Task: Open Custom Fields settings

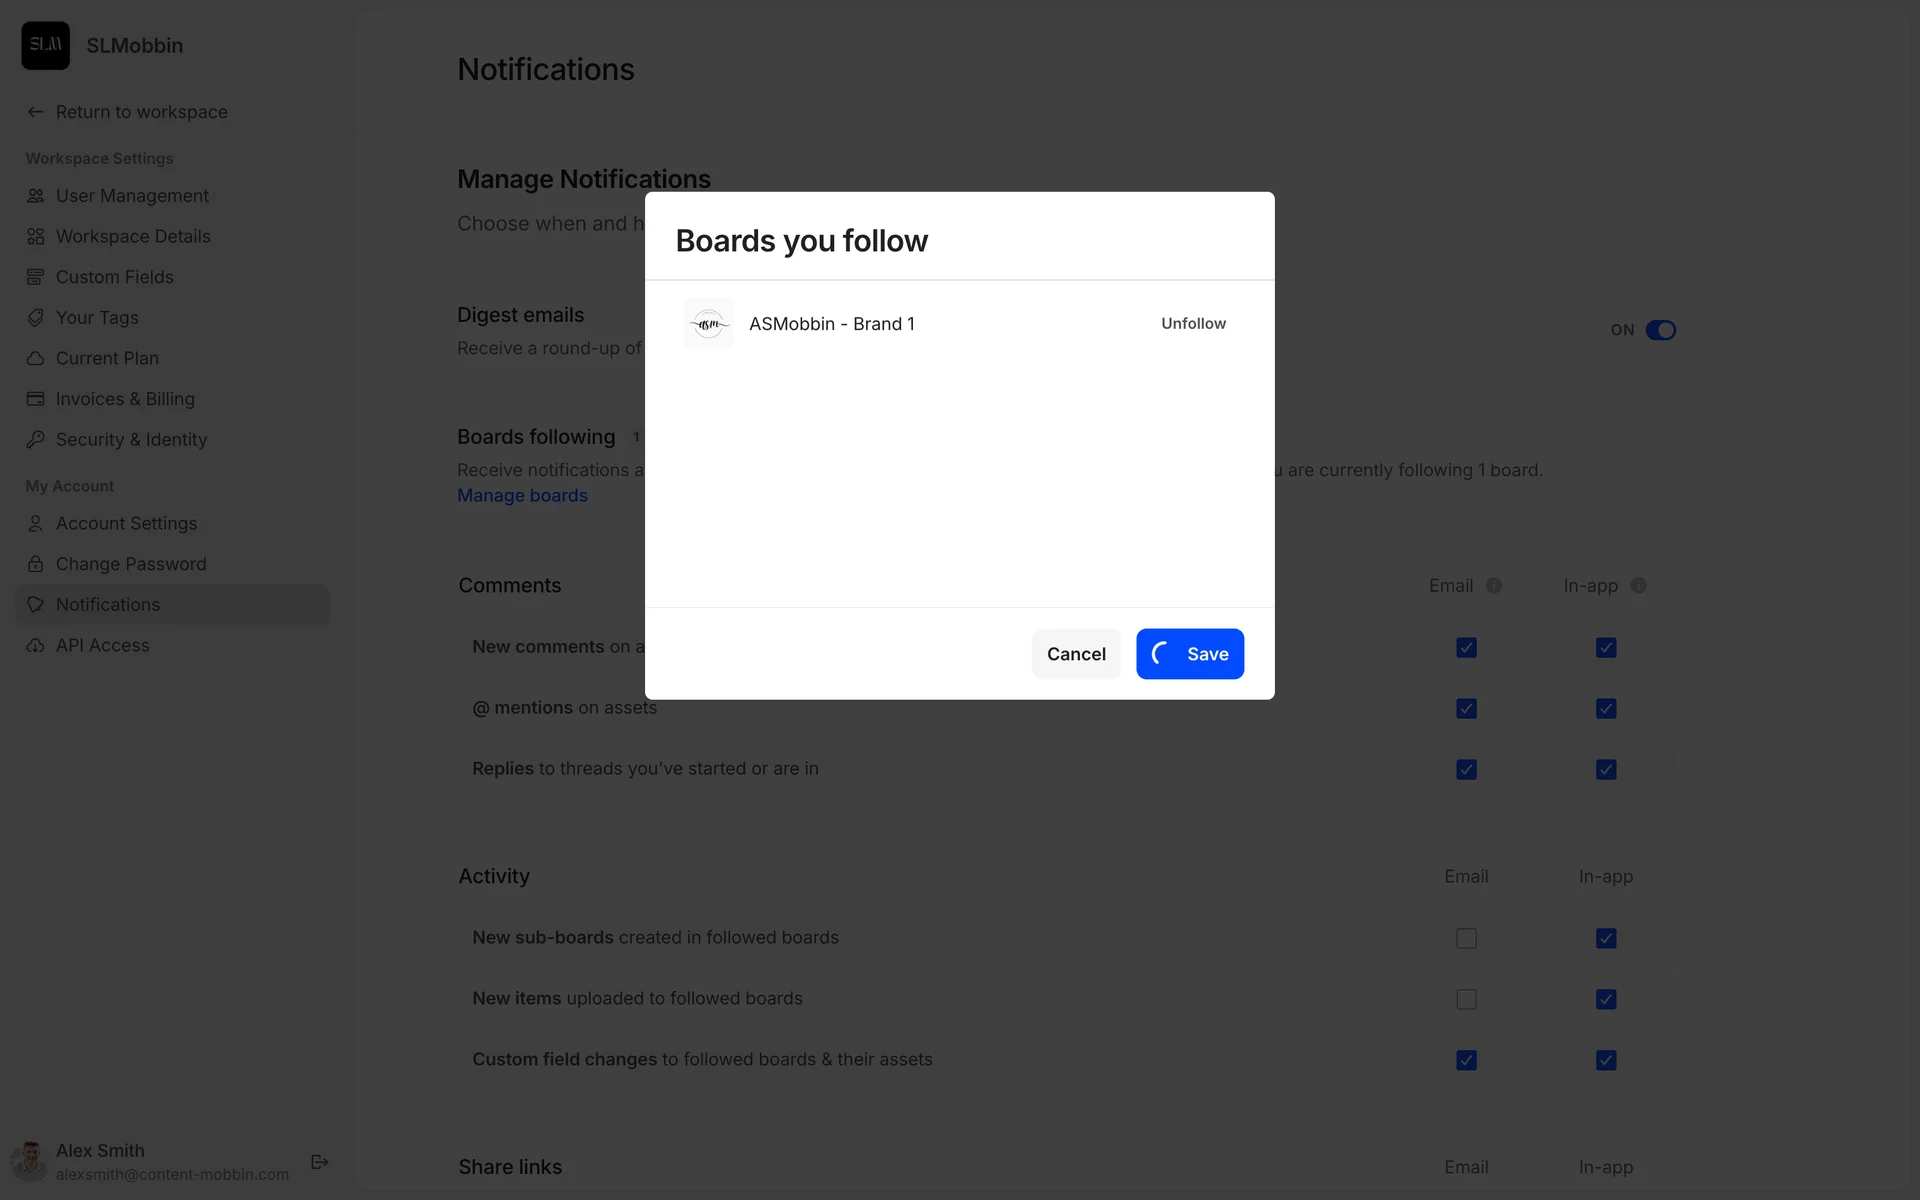Action: [x=114, y=277]
